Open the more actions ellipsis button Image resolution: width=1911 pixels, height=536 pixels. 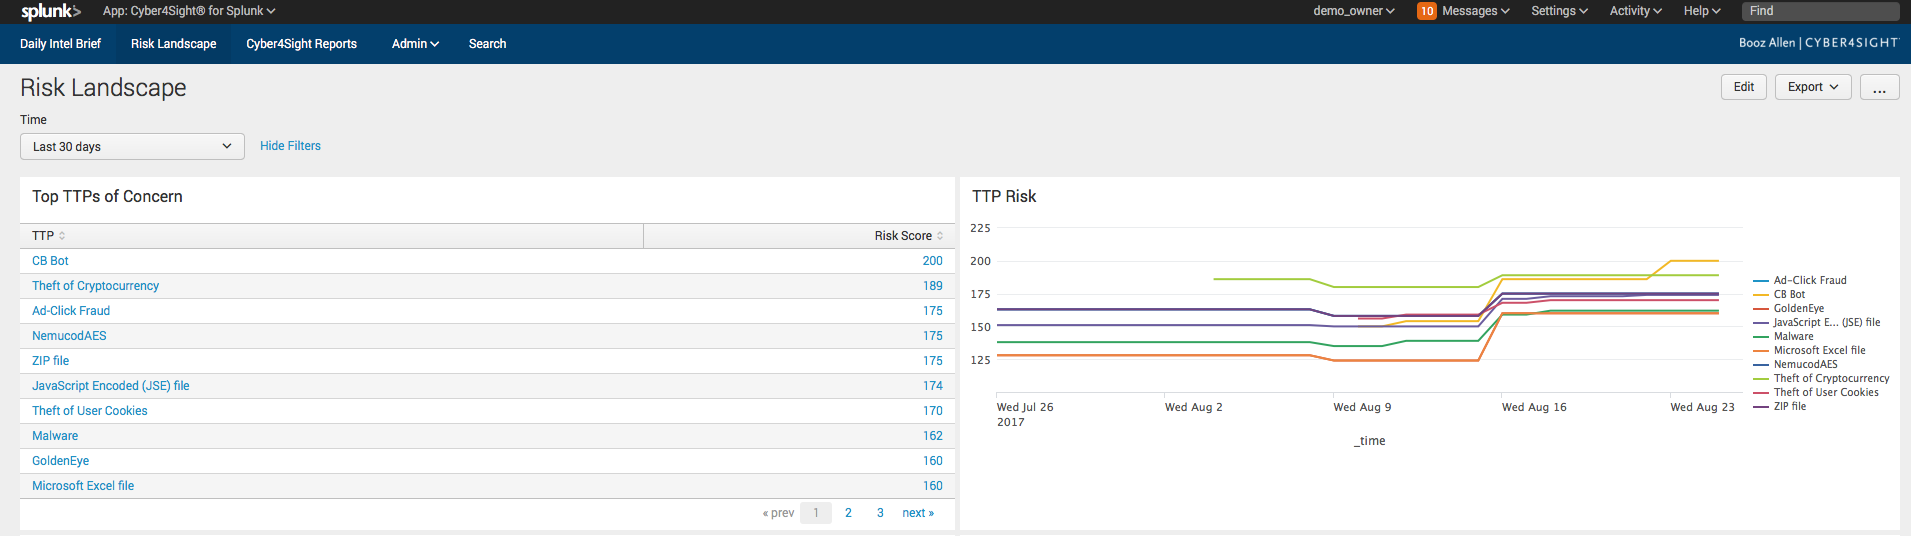coord(1879,87)
